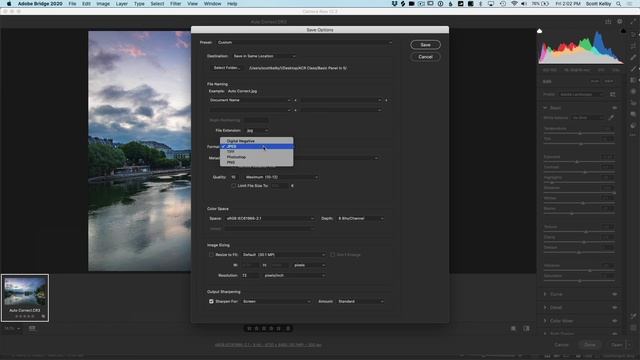This screenshot has height=360, width=640.
Task: Click the Spotlight search icon in menu bar
Action: (x=619, y=4)
